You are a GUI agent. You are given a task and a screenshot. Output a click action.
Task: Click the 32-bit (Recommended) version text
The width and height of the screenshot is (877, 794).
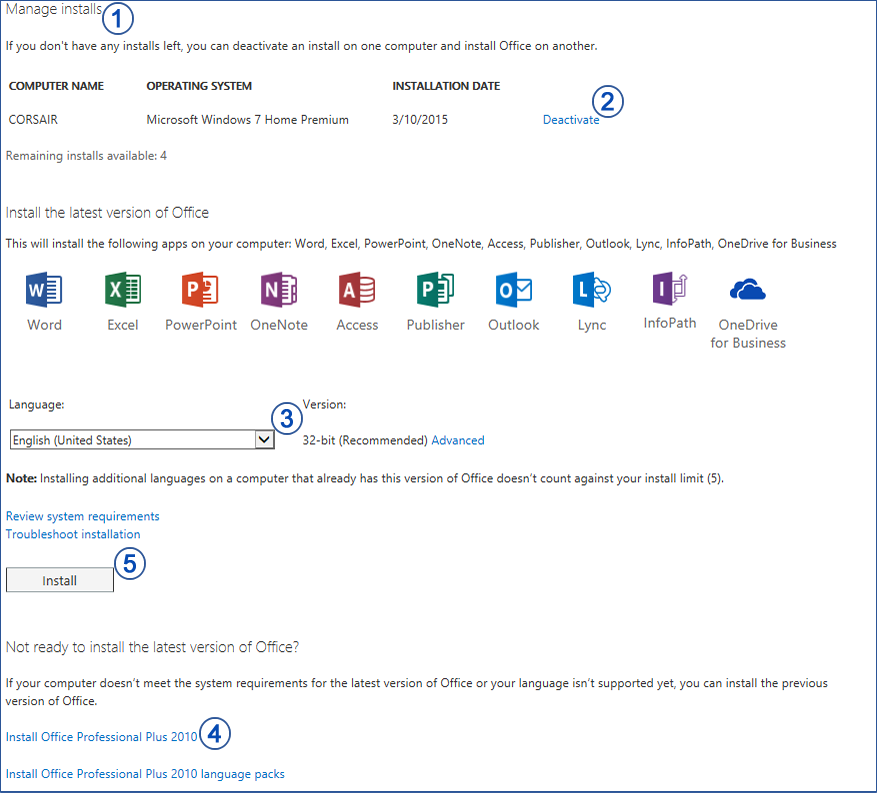(x=365, y=440)
